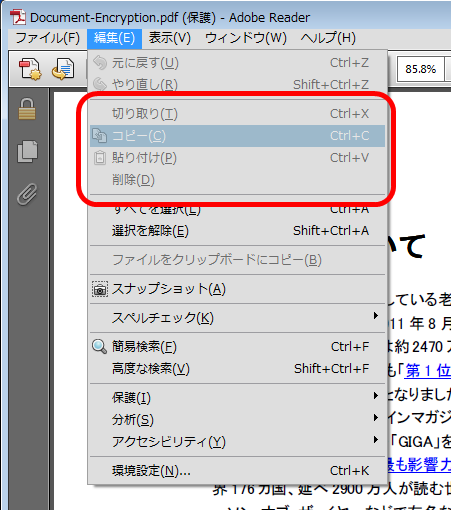Choose コピー(C) in the Edit menu
451x510 pixels.
click(237, 136)
